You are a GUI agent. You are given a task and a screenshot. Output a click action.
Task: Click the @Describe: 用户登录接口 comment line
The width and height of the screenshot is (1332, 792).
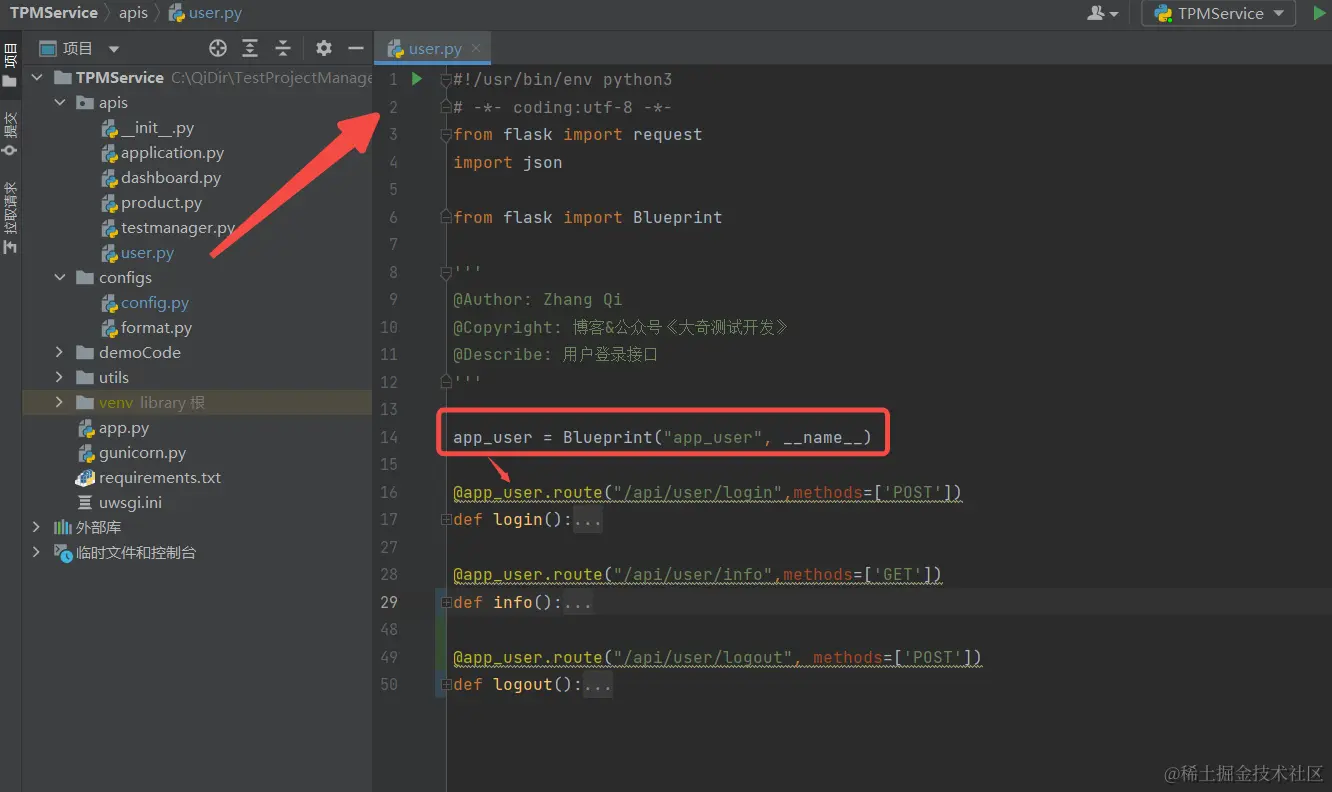(x=555, y=354)
